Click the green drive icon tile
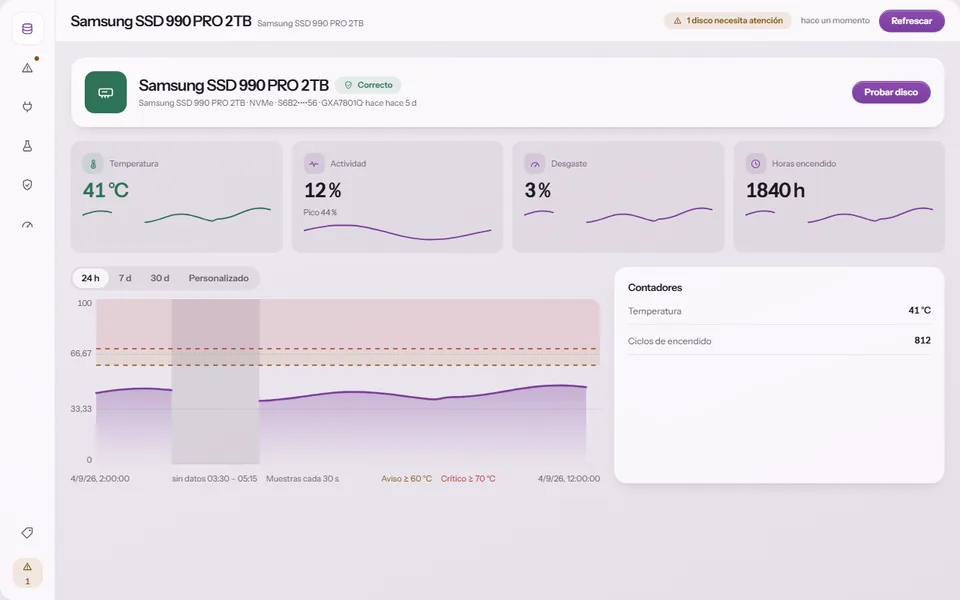960x600 pixels. (x=105, y=92)
